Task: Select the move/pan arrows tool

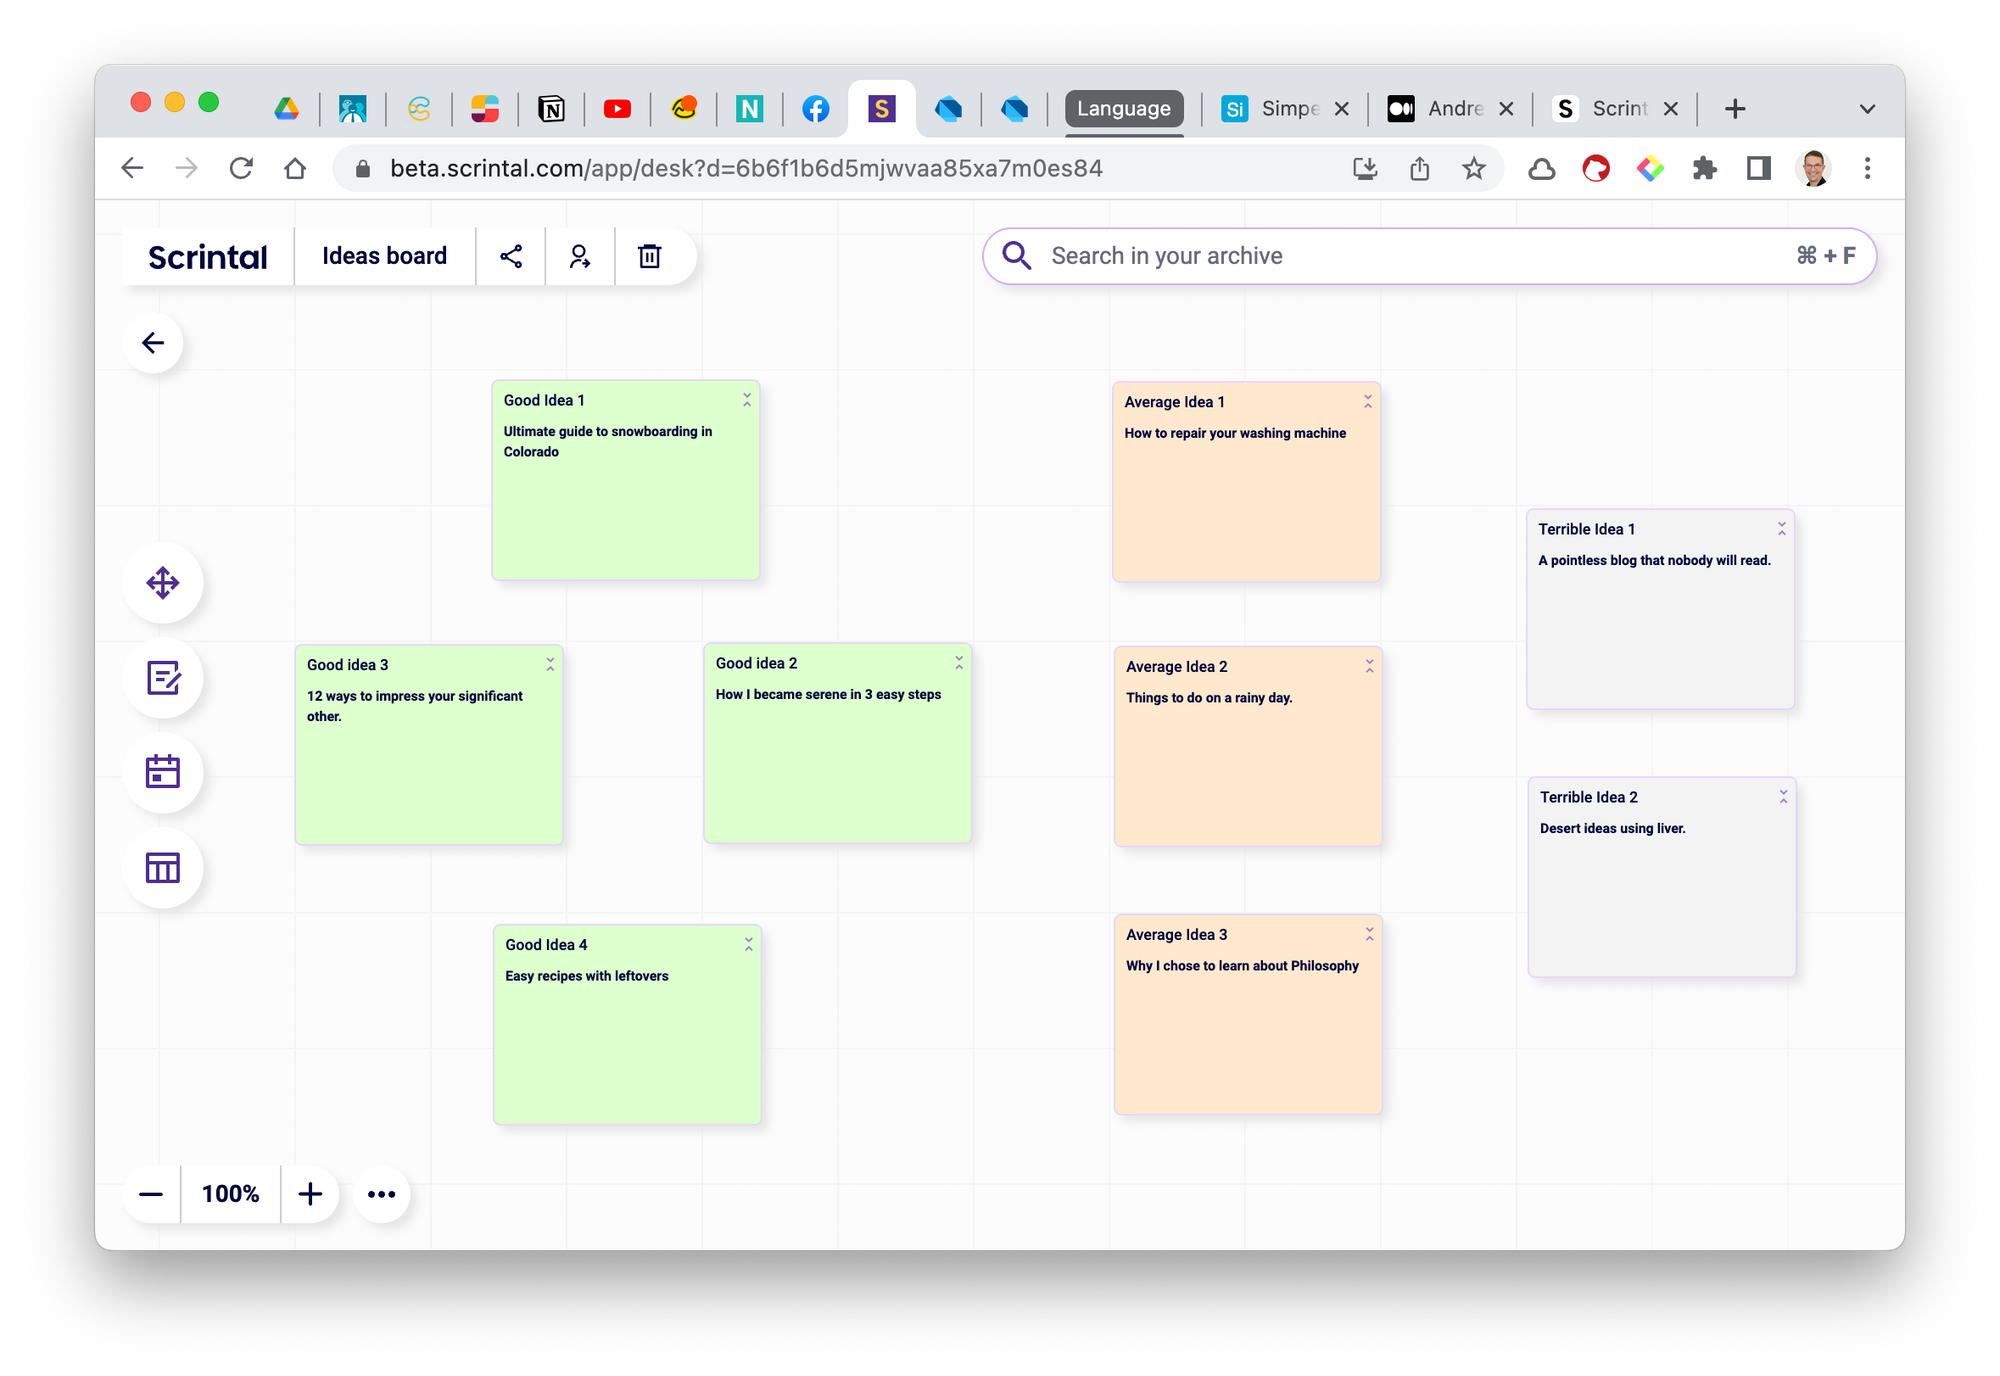Action: pyautogui.click(x=163, y=583)
